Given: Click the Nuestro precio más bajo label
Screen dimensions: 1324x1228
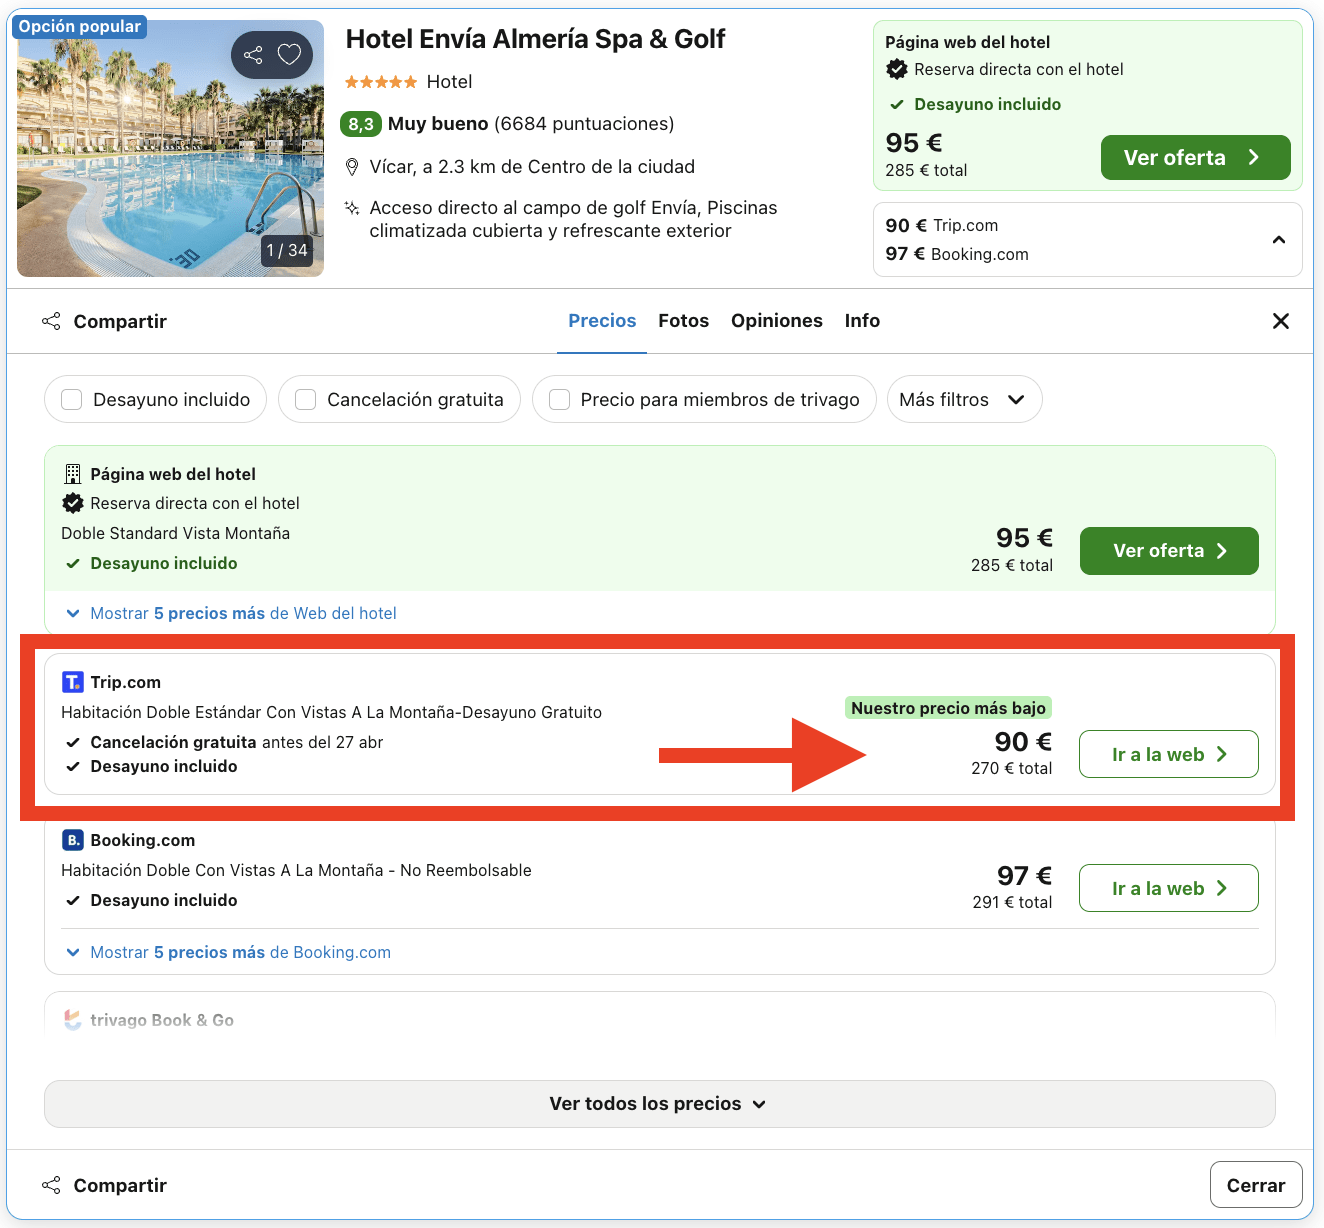Looking at the screenshot, I should (948, 708).
